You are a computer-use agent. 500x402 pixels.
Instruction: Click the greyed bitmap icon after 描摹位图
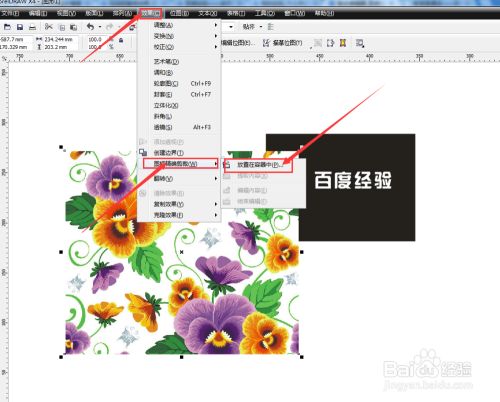coord(318,43)
